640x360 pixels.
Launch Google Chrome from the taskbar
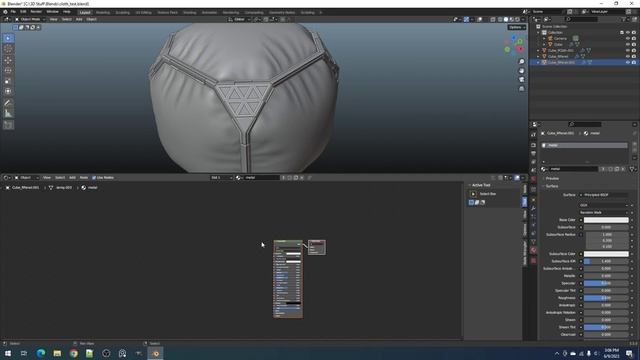73,353
